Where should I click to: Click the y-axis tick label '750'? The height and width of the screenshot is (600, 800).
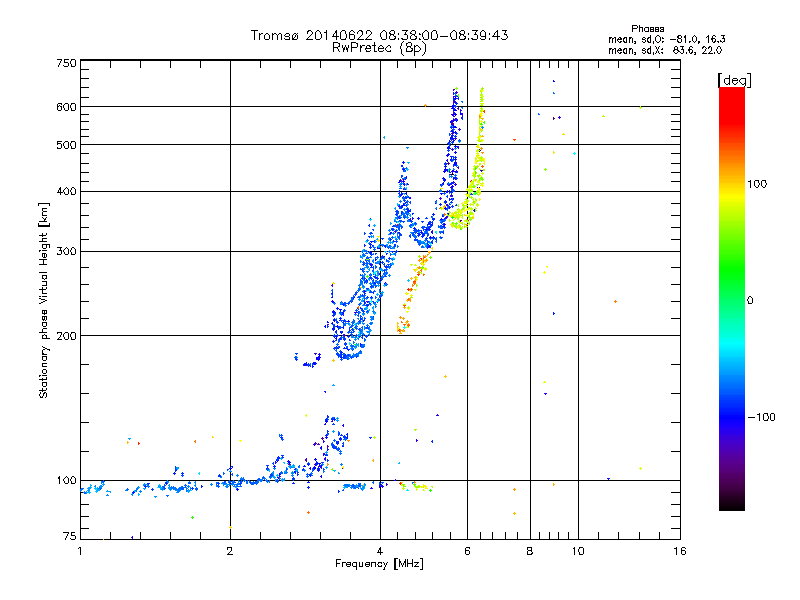coord(66,63)
